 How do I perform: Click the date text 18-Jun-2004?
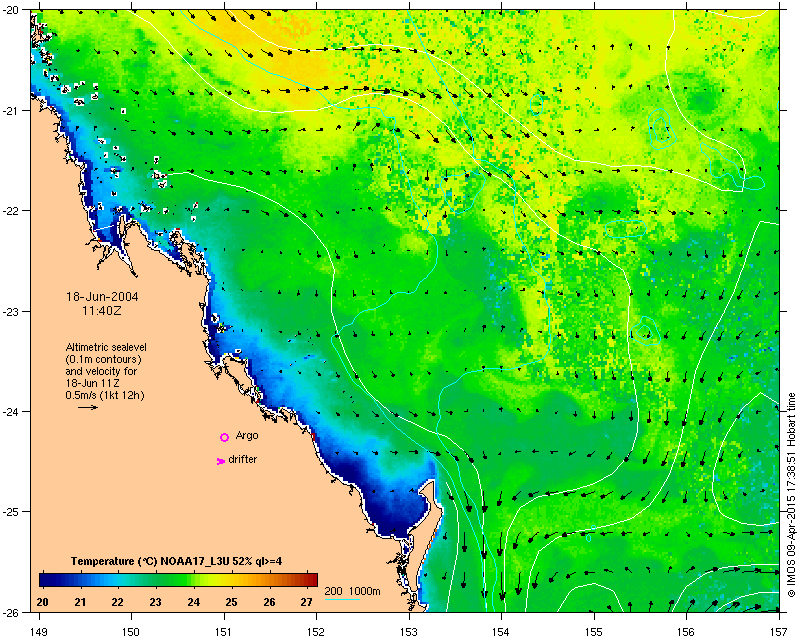pyautogui.click(x=102, y=297)
